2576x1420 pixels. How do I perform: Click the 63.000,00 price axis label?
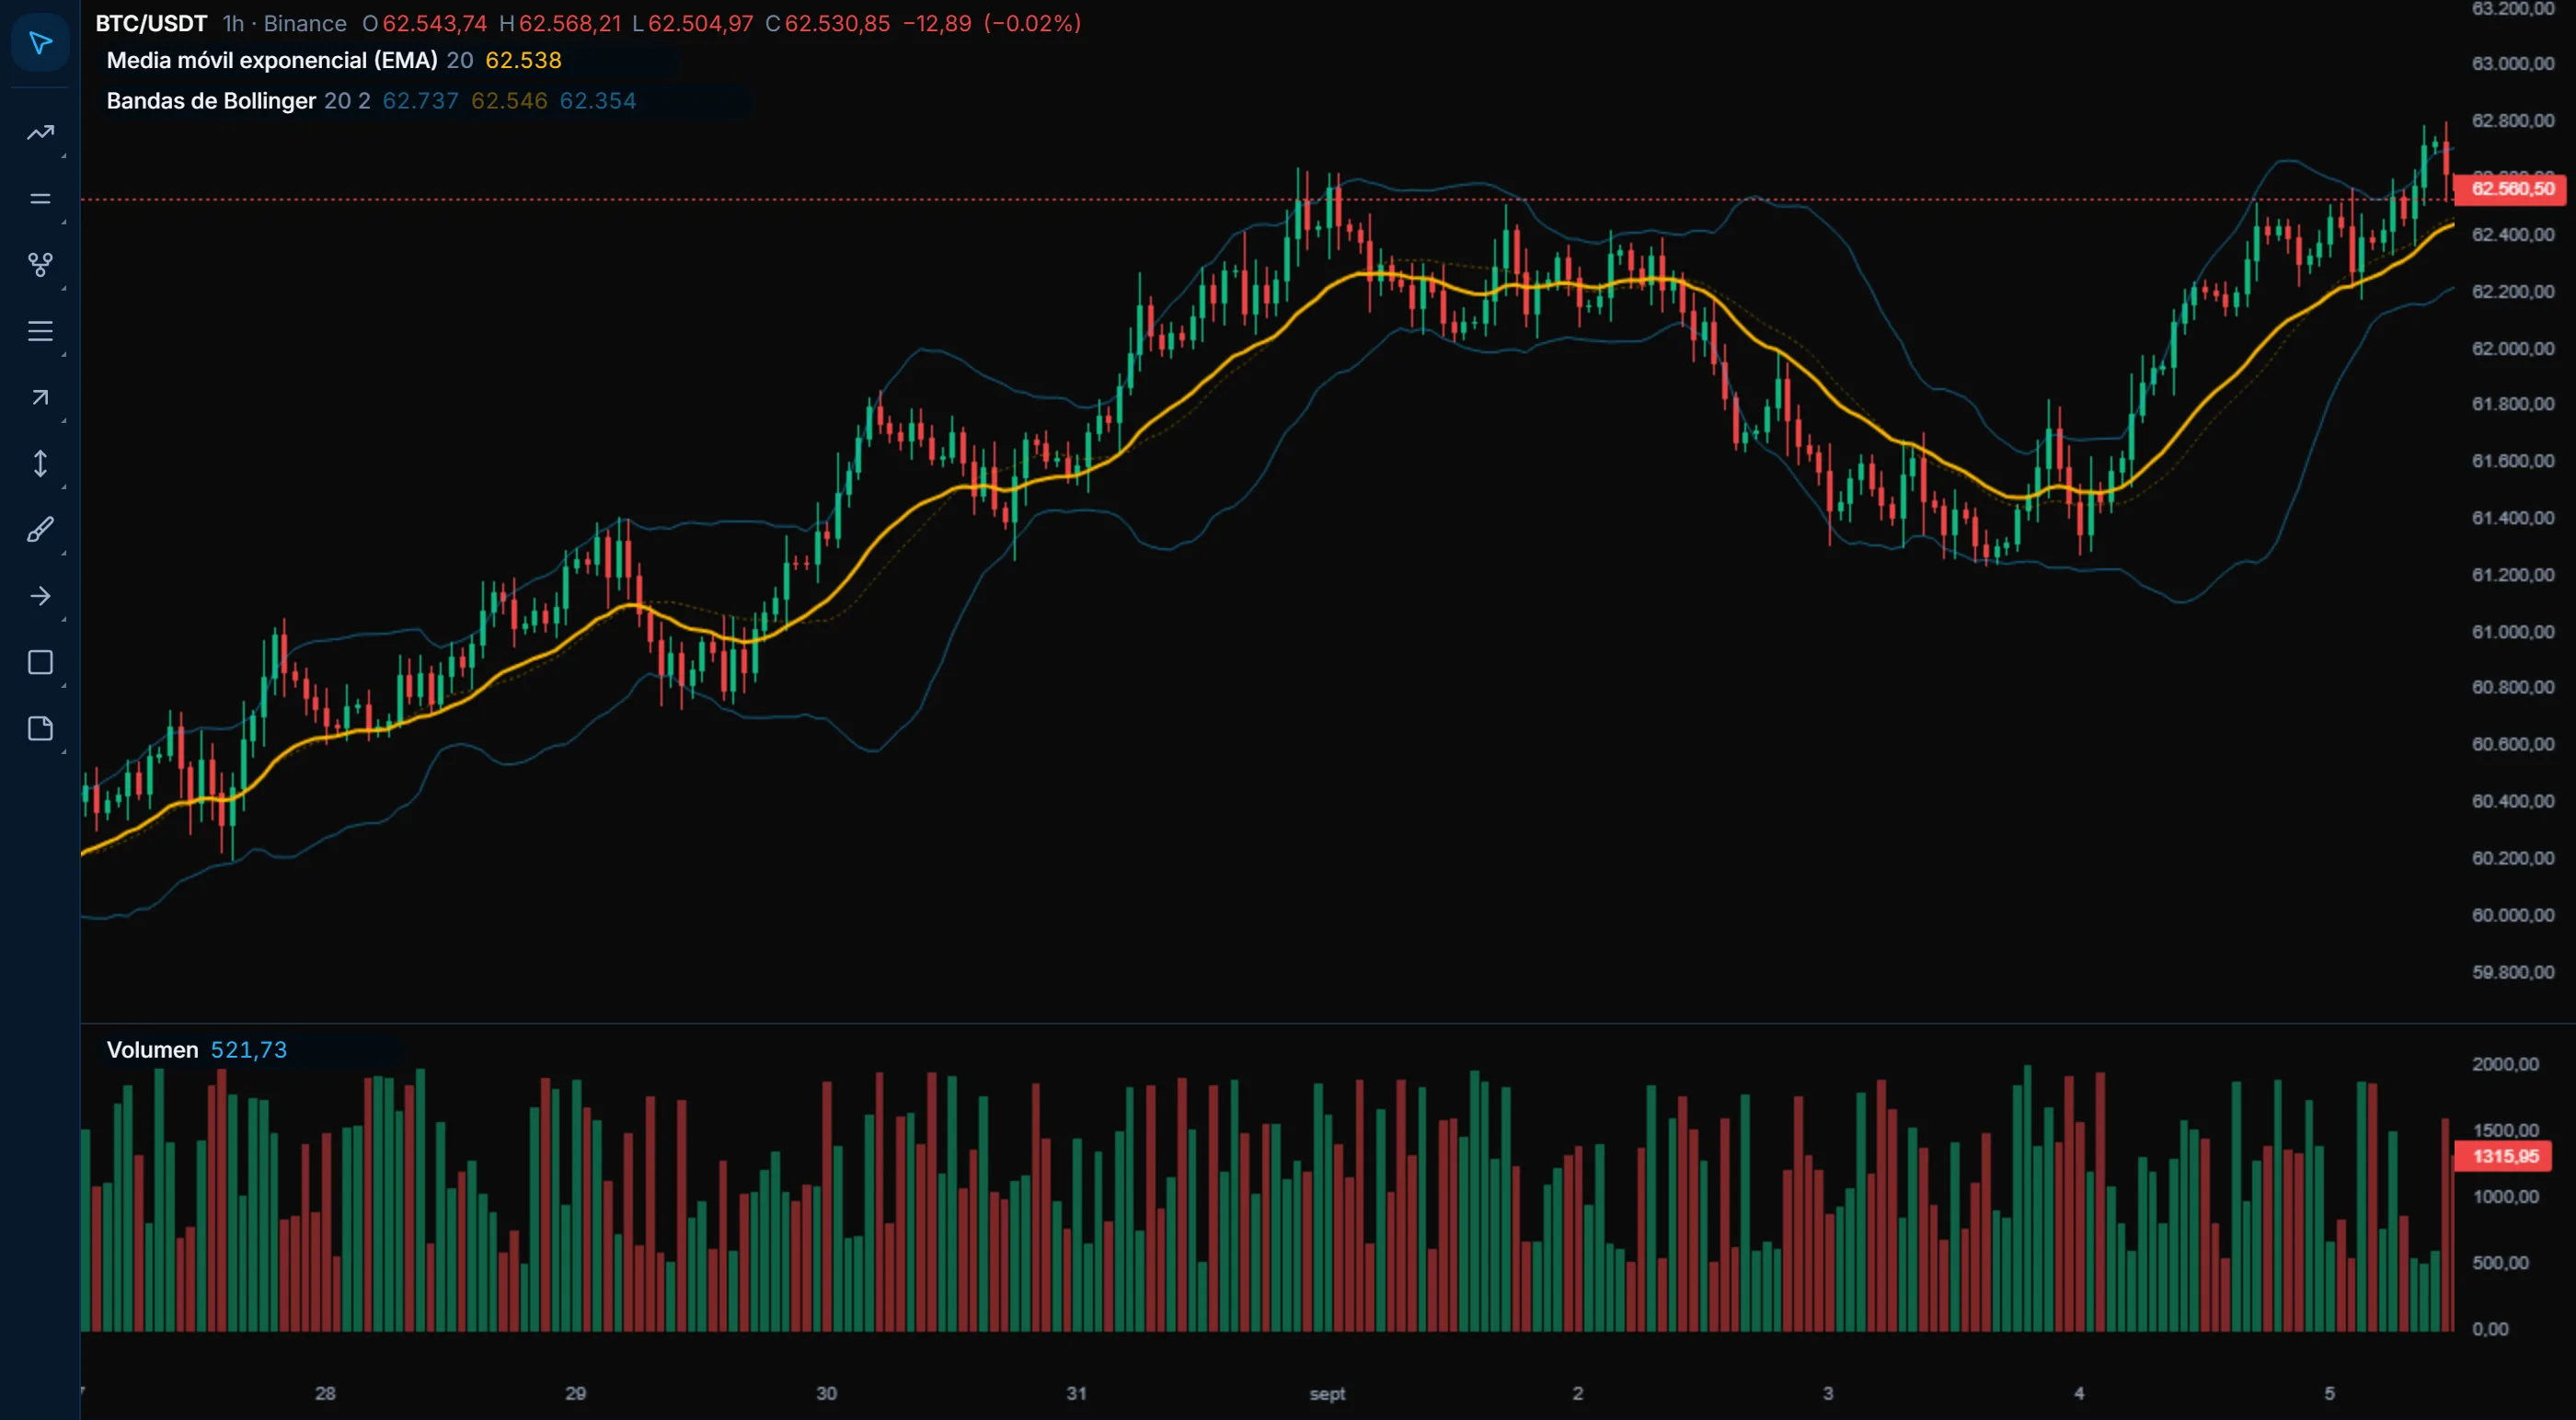click(x=2512, y=63)
